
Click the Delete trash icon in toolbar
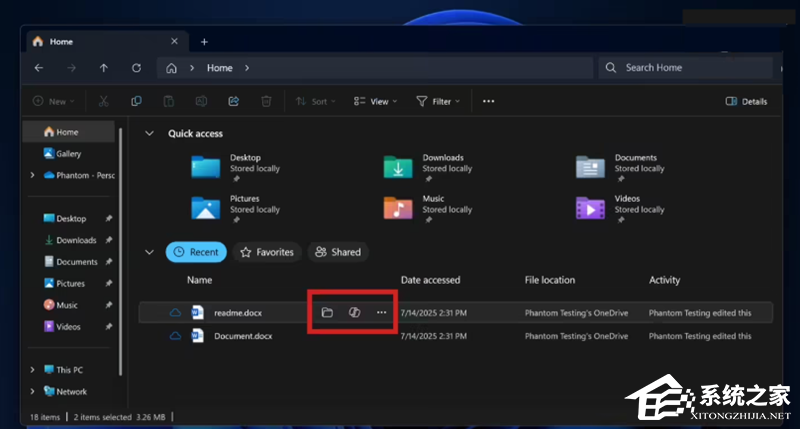tap(266, 101)
